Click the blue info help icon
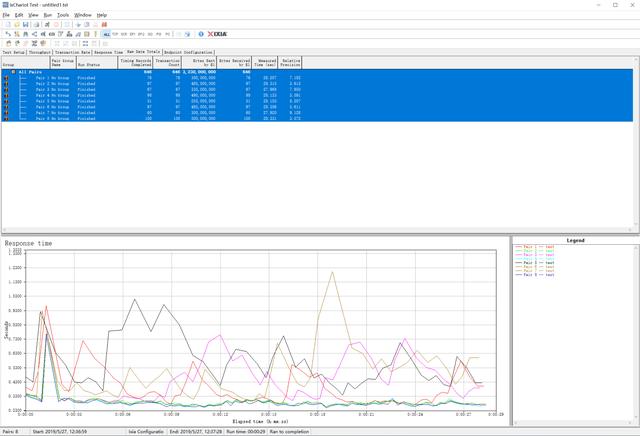The width and height of the screenshot is (640, 436). click(200, 34)
